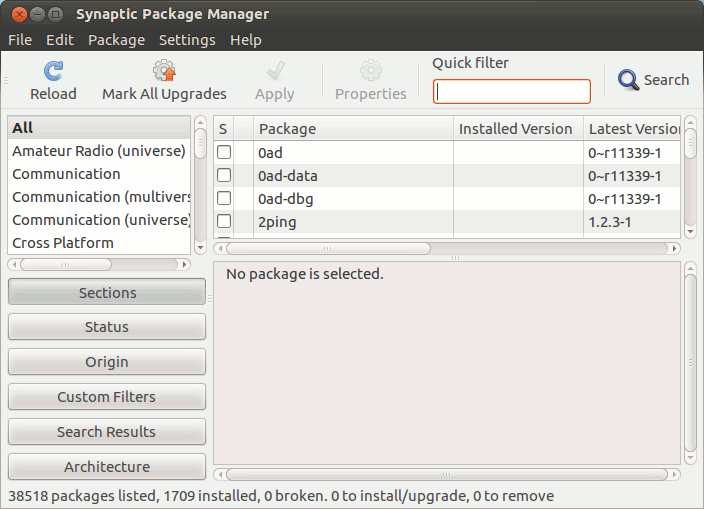
Task: Show the Status filter list
Action: (107, 327)
